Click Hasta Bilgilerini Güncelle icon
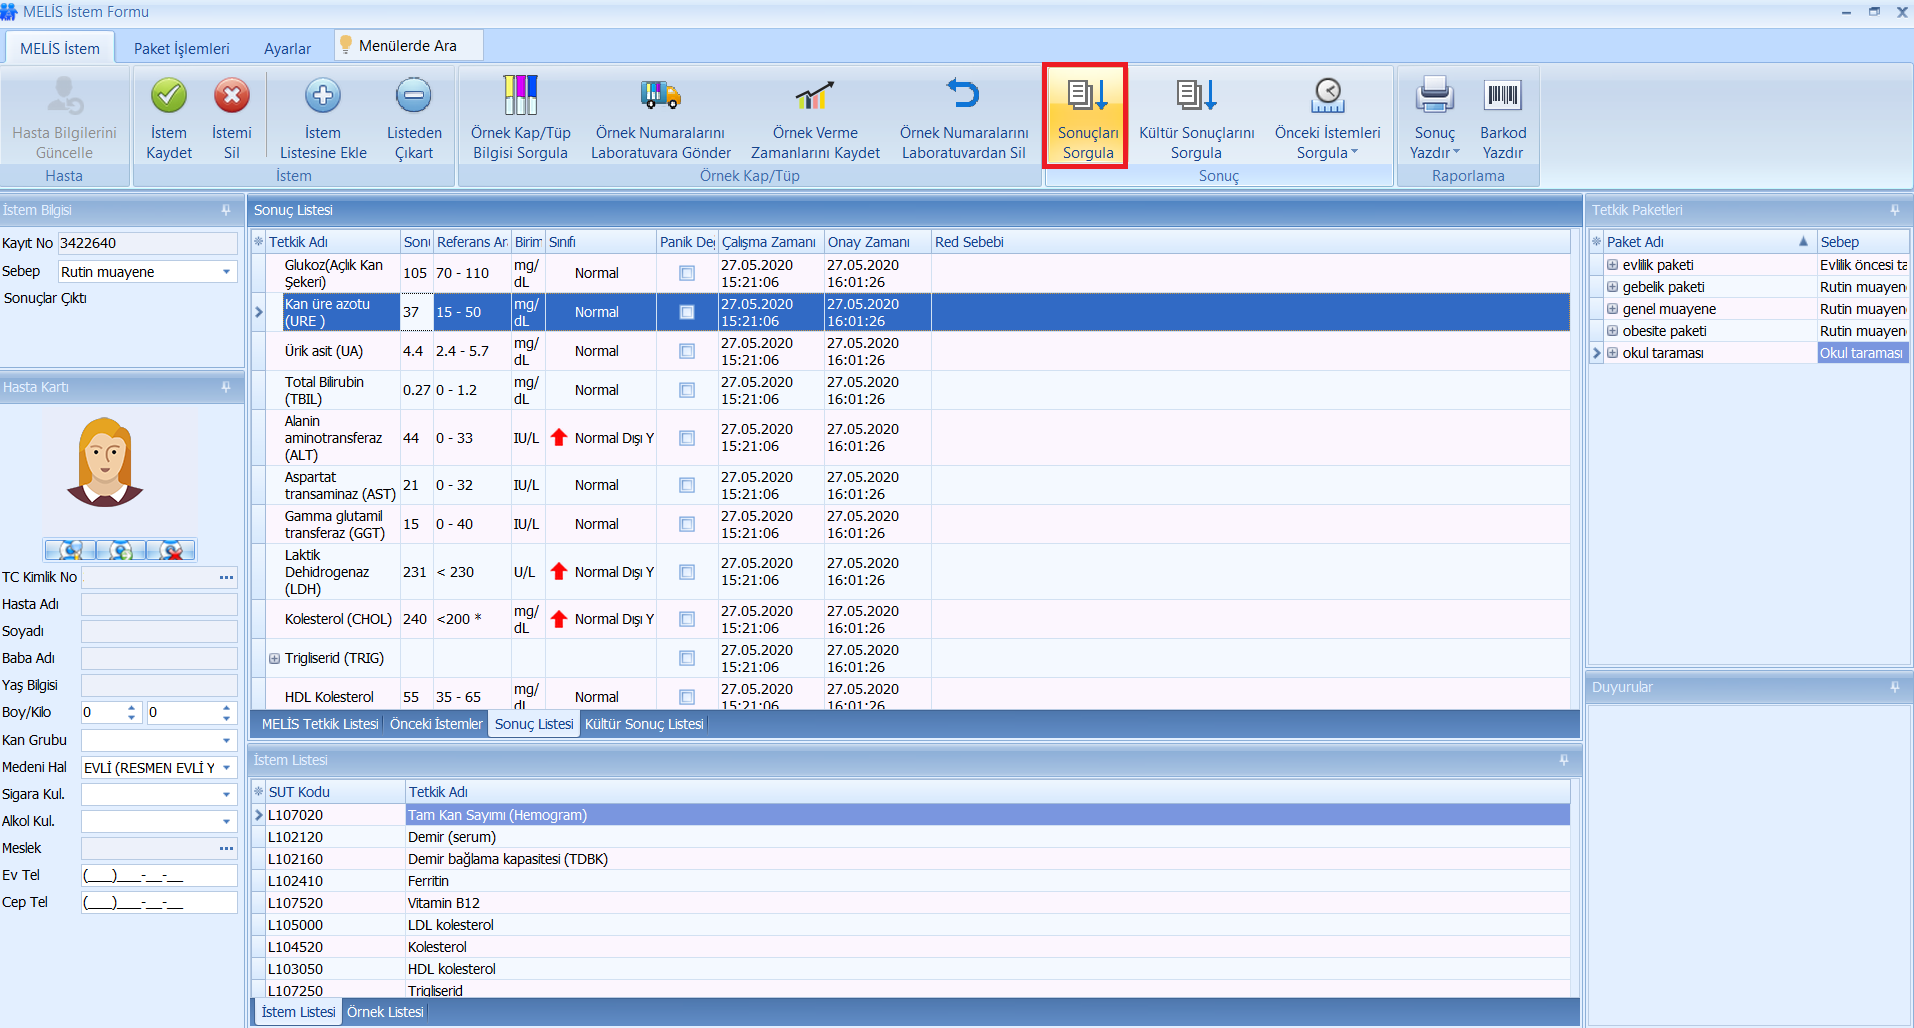Screen dimensions: 1914x1028 (65, 96)
